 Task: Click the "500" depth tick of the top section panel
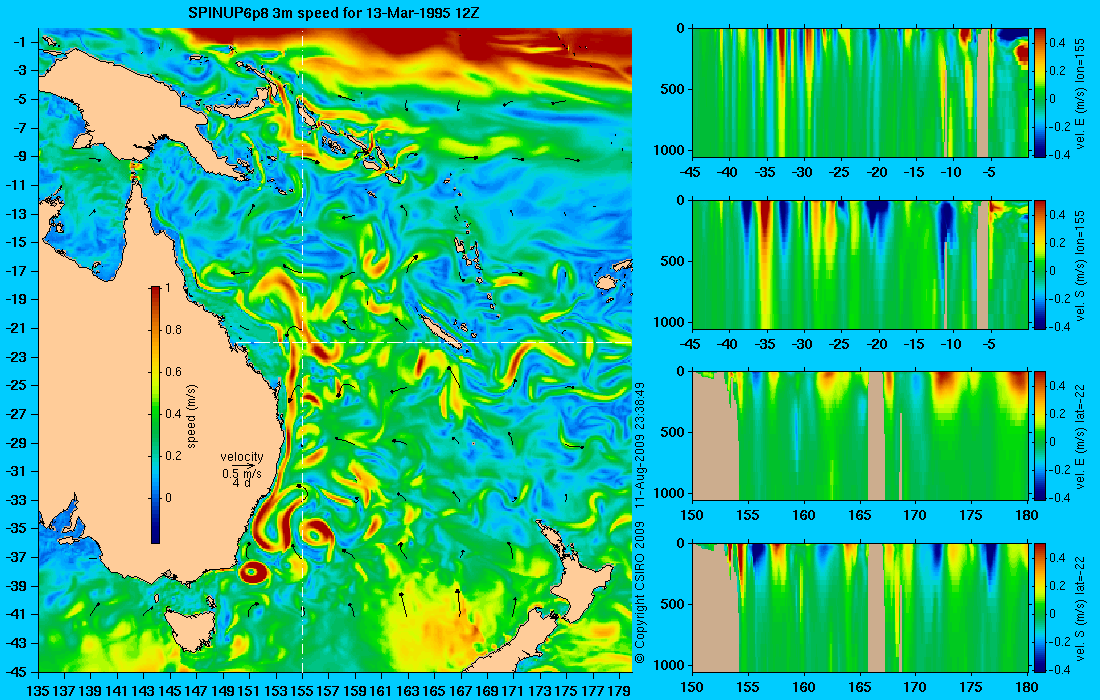pos(673,89)
